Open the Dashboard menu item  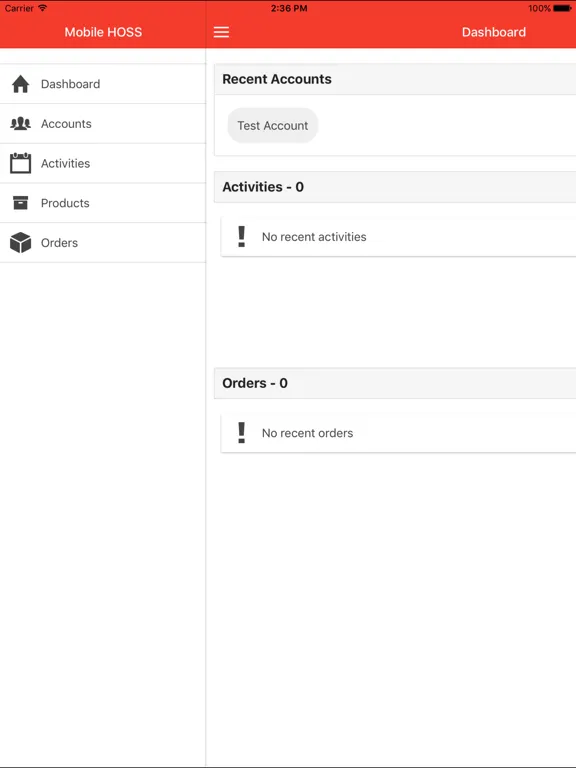point(103,84)
